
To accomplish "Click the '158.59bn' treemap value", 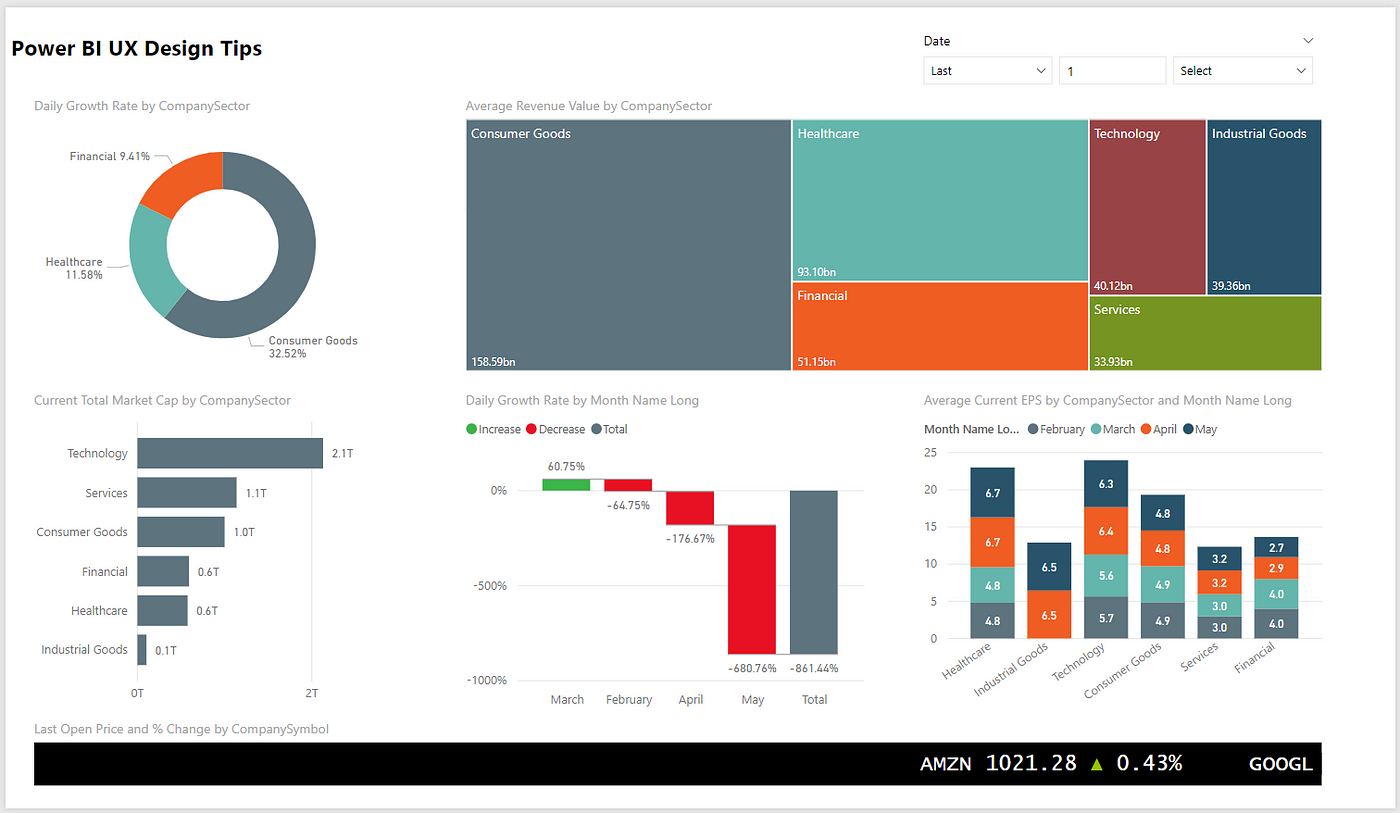I will (493, 362).
